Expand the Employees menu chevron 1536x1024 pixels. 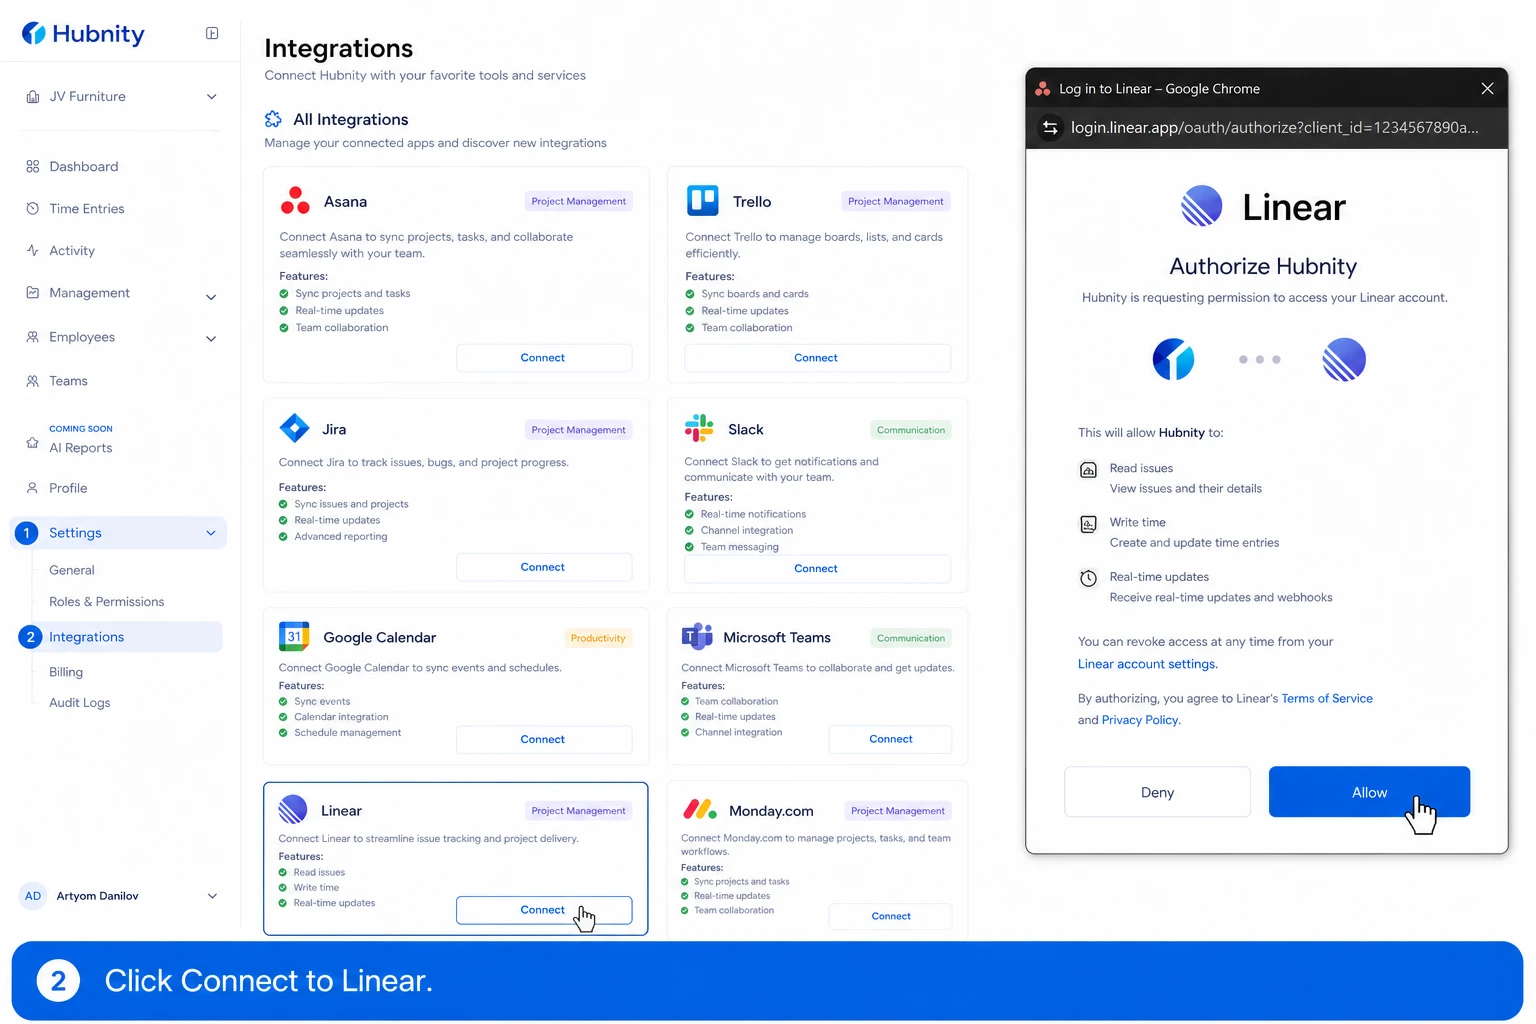(x=211, y=339)
